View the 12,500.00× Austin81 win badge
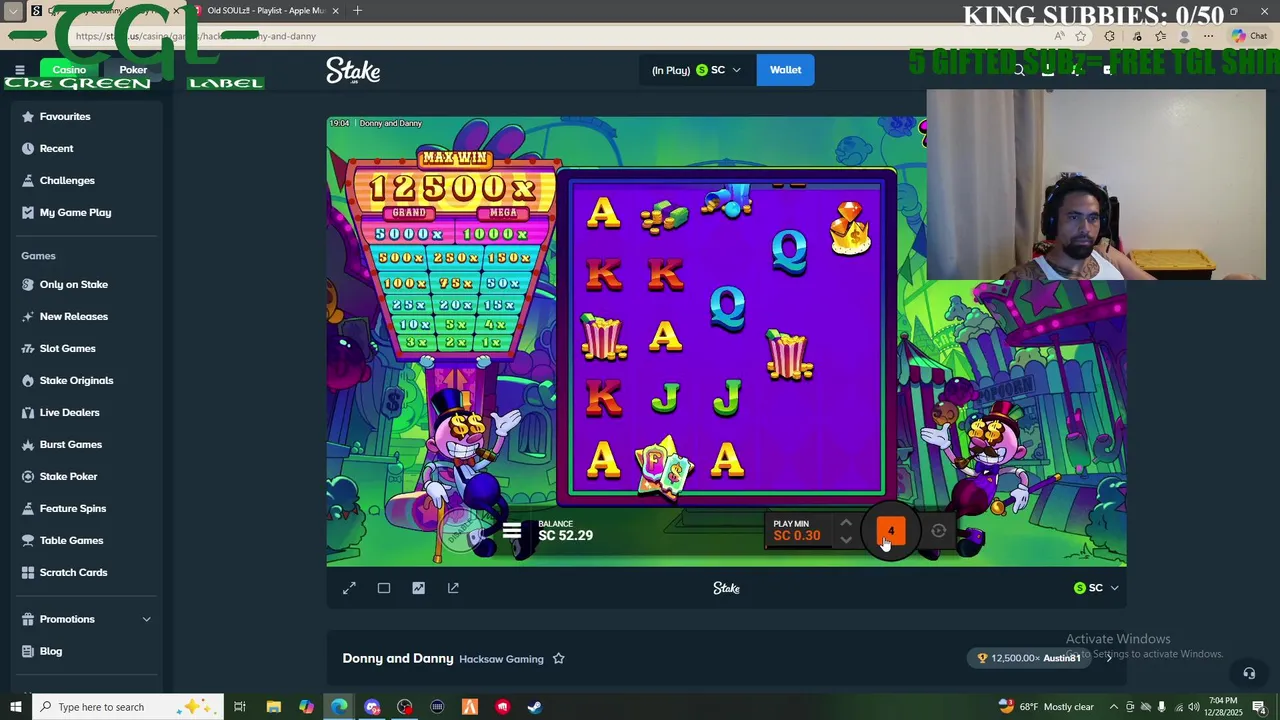This screenshot has width=1280, height=720. tap(1029, 658)
